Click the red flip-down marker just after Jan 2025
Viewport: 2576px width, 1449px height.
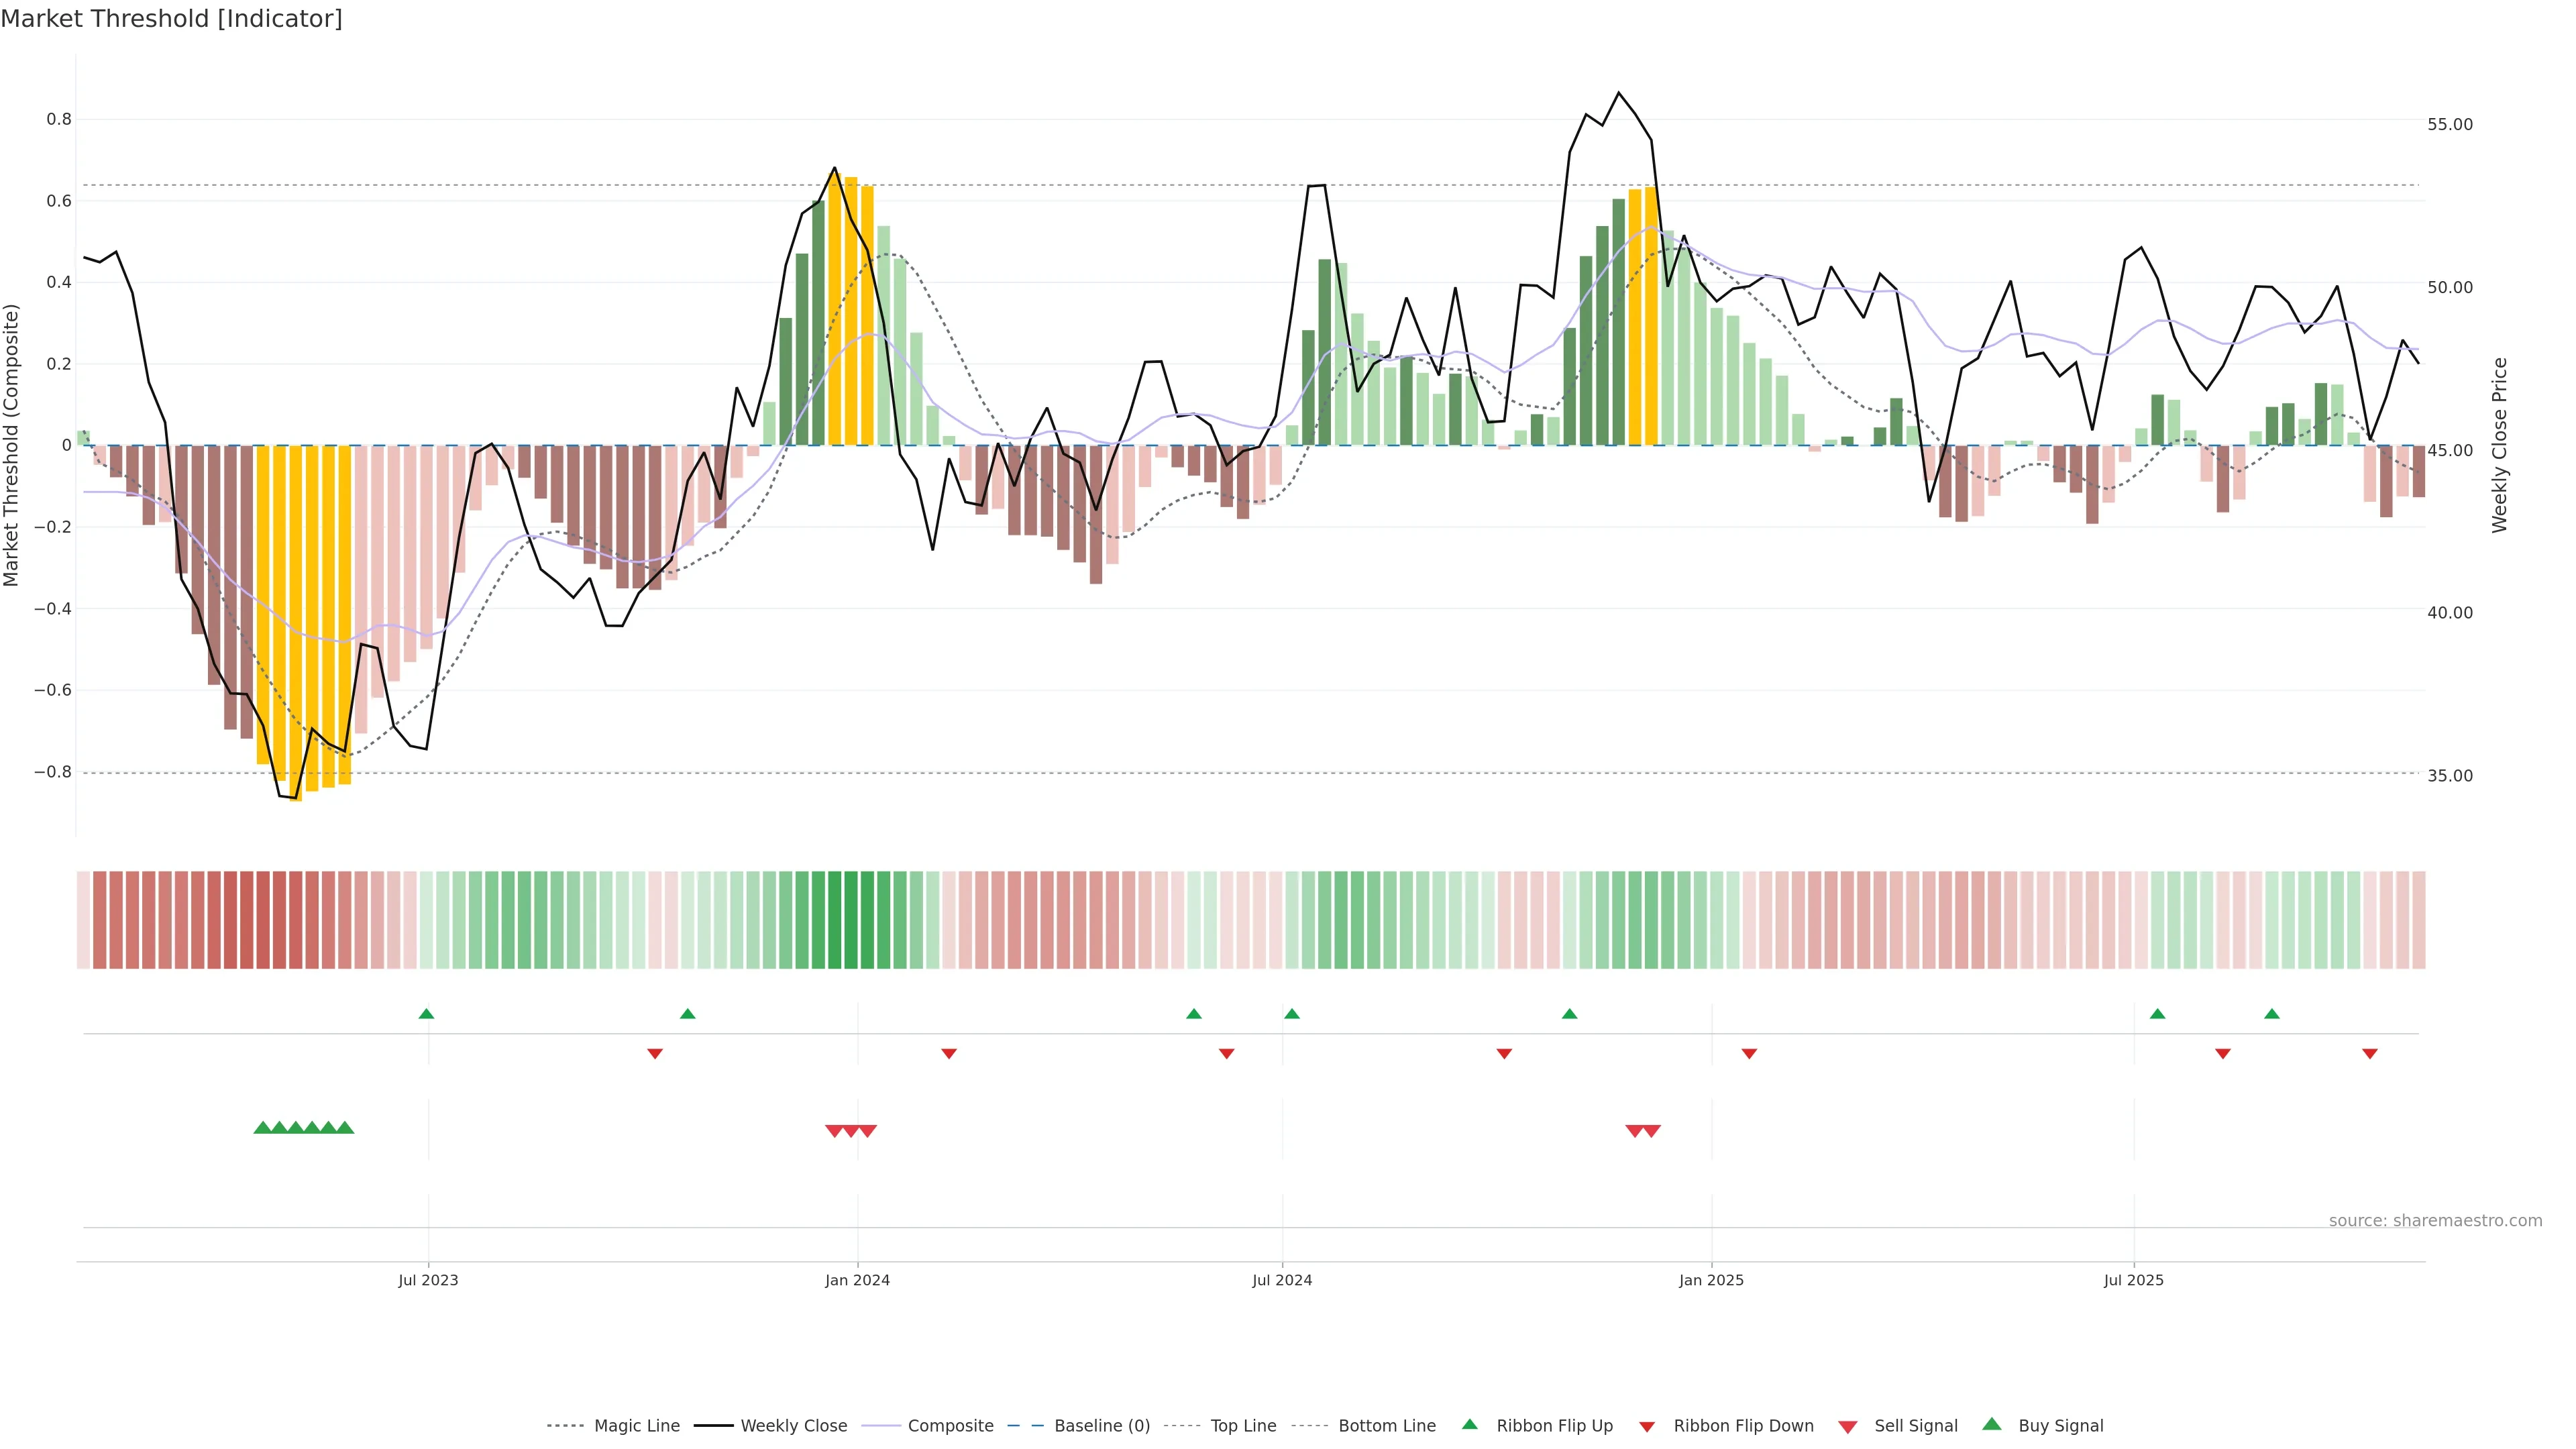pos(1749,1054)
